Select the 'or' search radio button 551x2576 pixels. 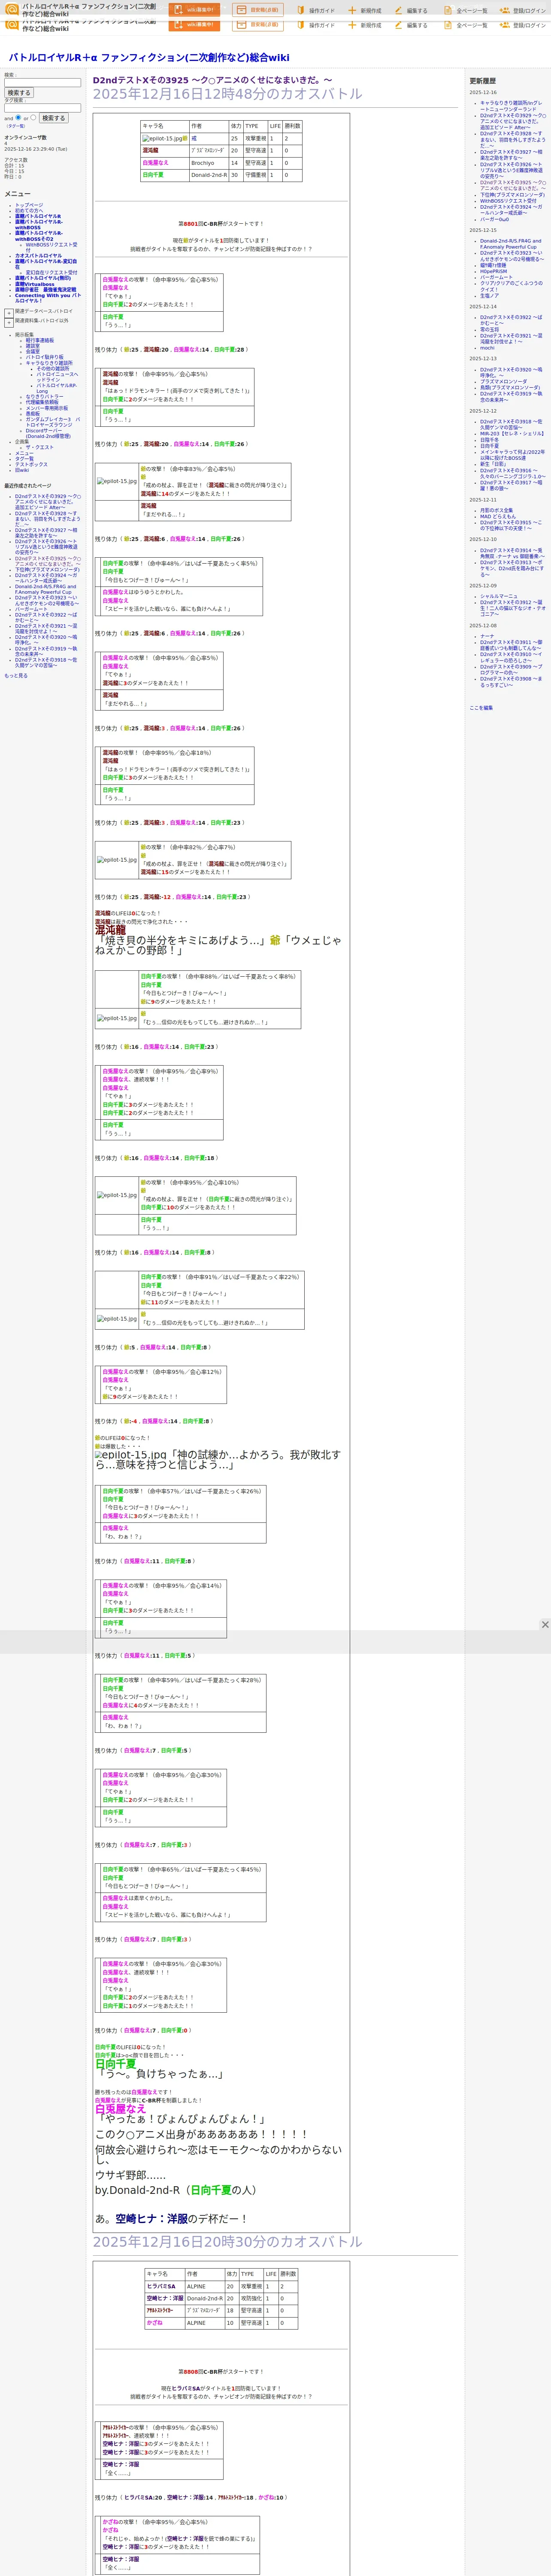(33, 118)
